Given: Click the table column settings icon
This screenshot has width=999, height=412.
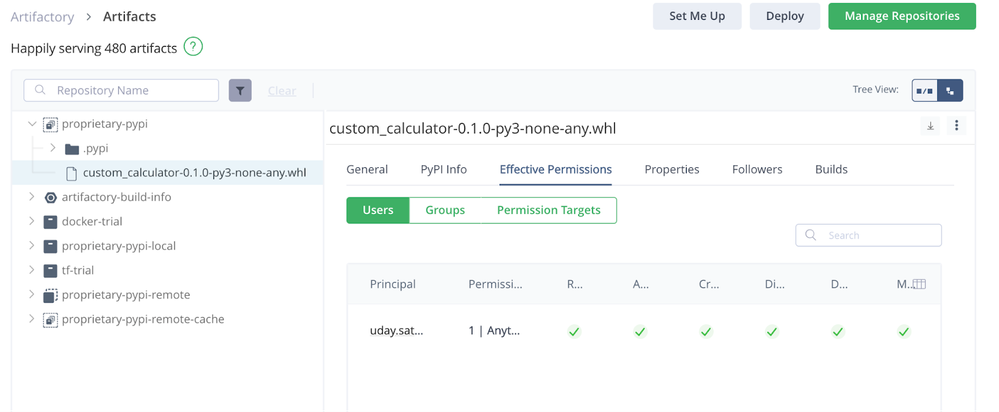Looking at the screenshot, I should point(919,284).
